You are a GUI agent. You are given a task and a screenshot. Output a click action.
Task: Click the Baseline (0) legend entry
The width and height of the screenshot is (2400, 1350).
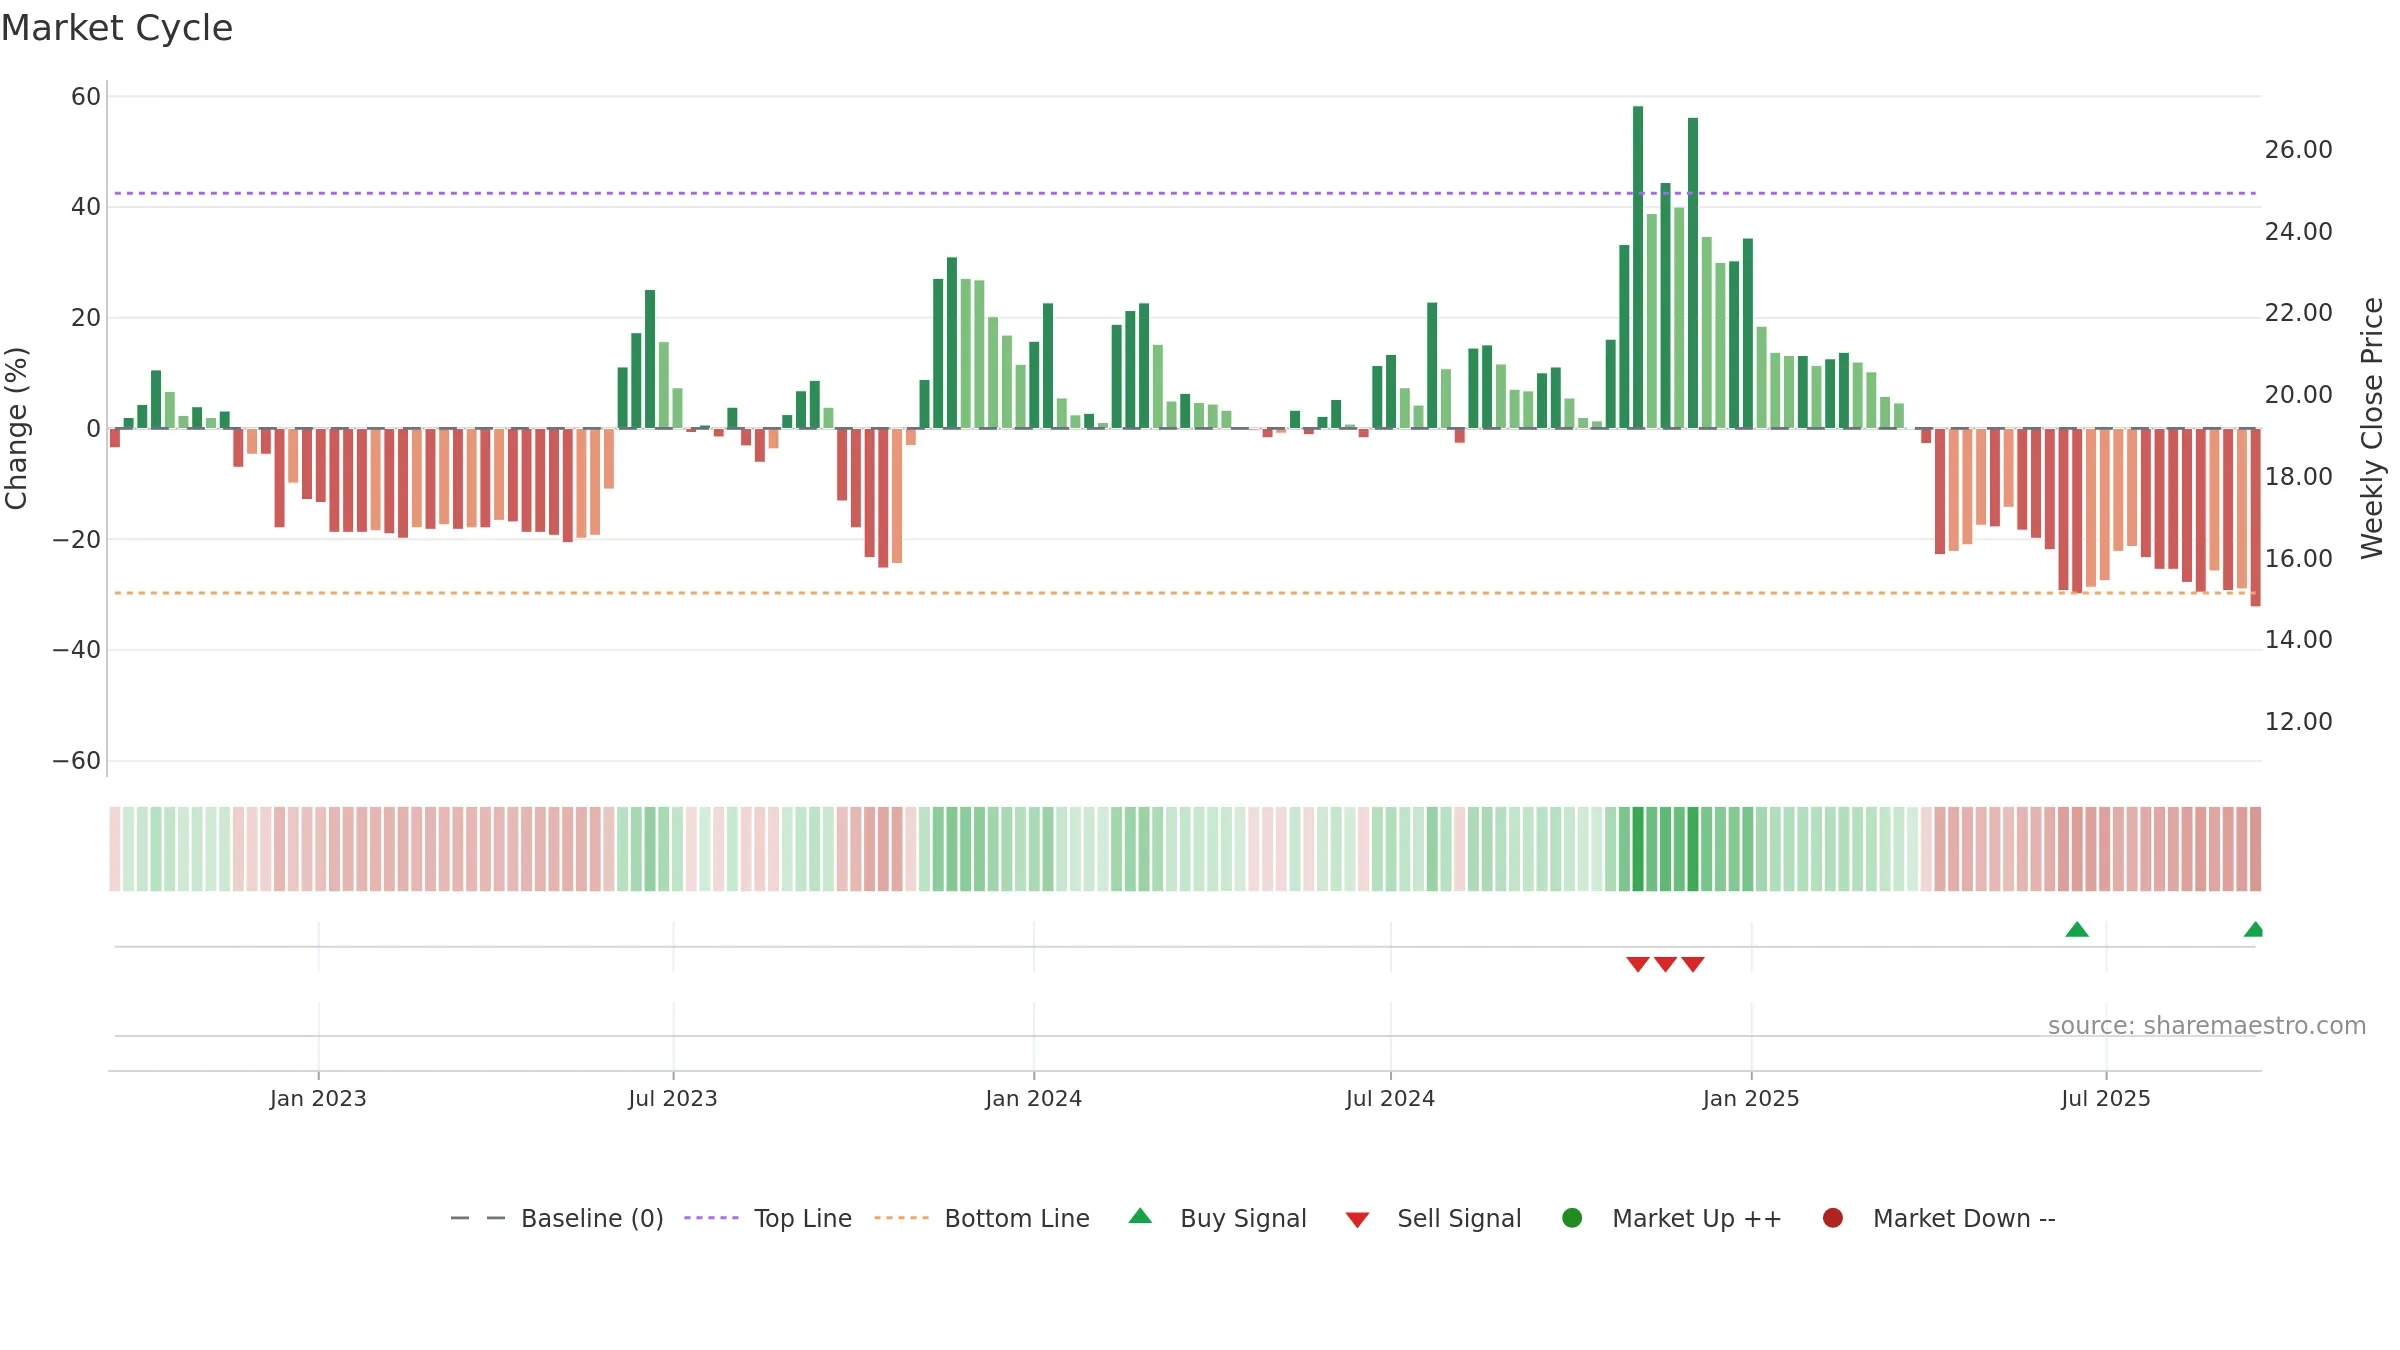[x=557, y=1218]
